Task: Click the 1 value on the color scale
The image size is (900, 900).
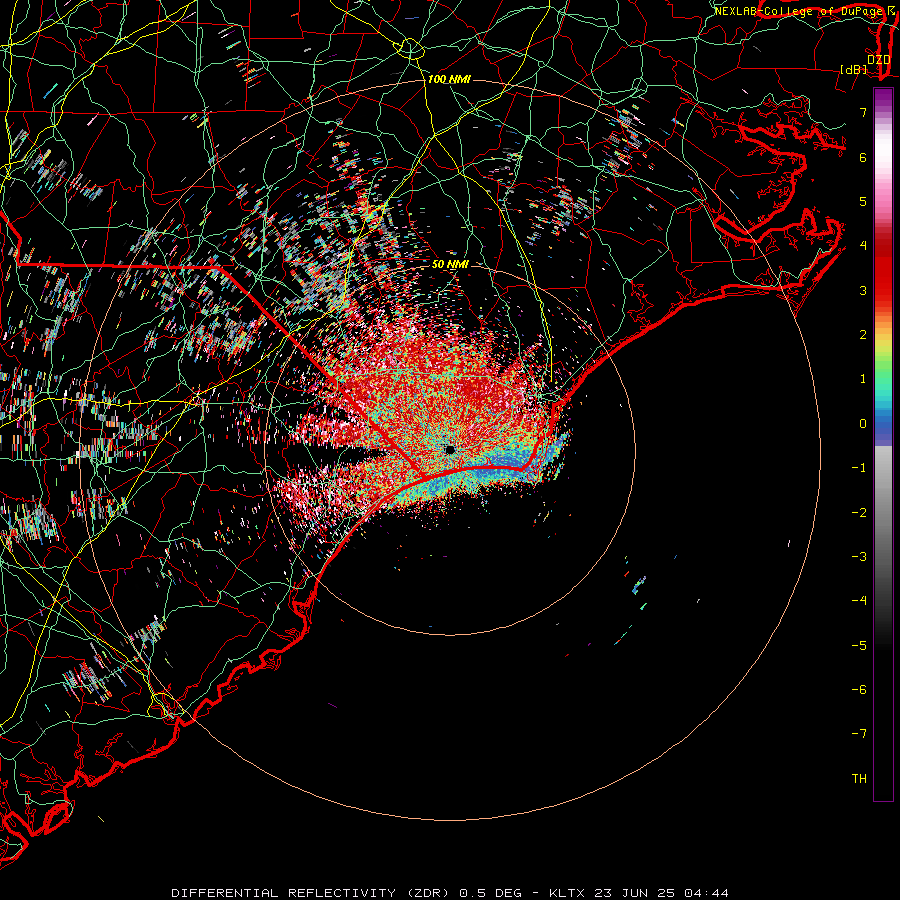Action: coord(863,379)
